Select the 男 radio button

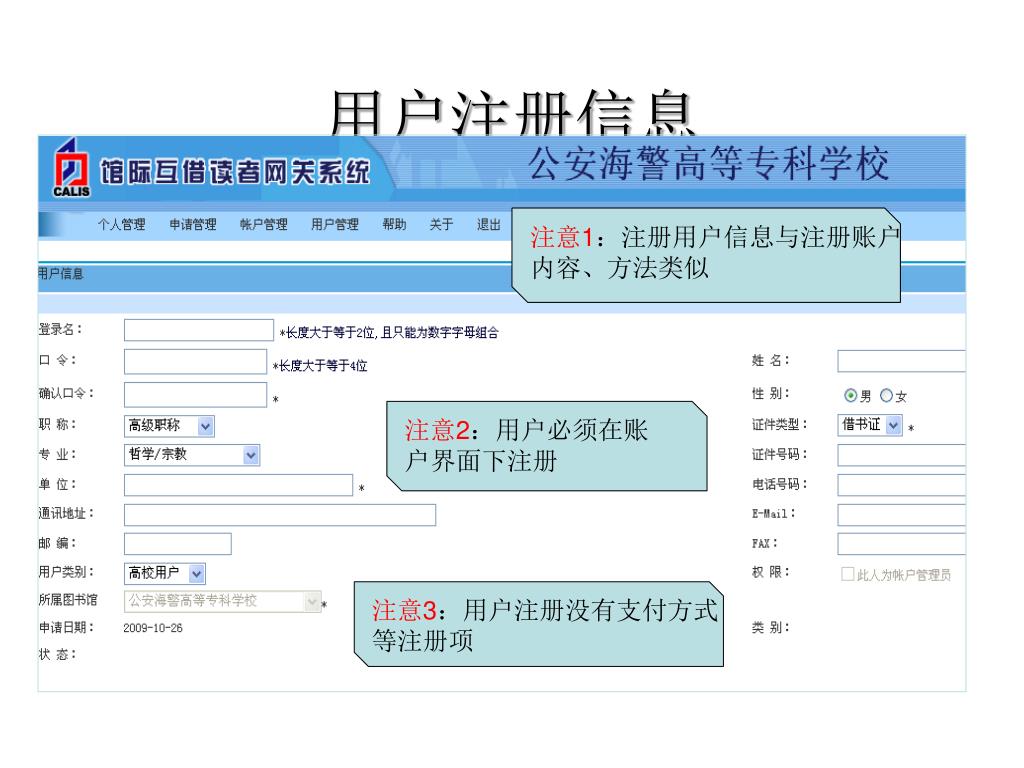tap(850, 395)
